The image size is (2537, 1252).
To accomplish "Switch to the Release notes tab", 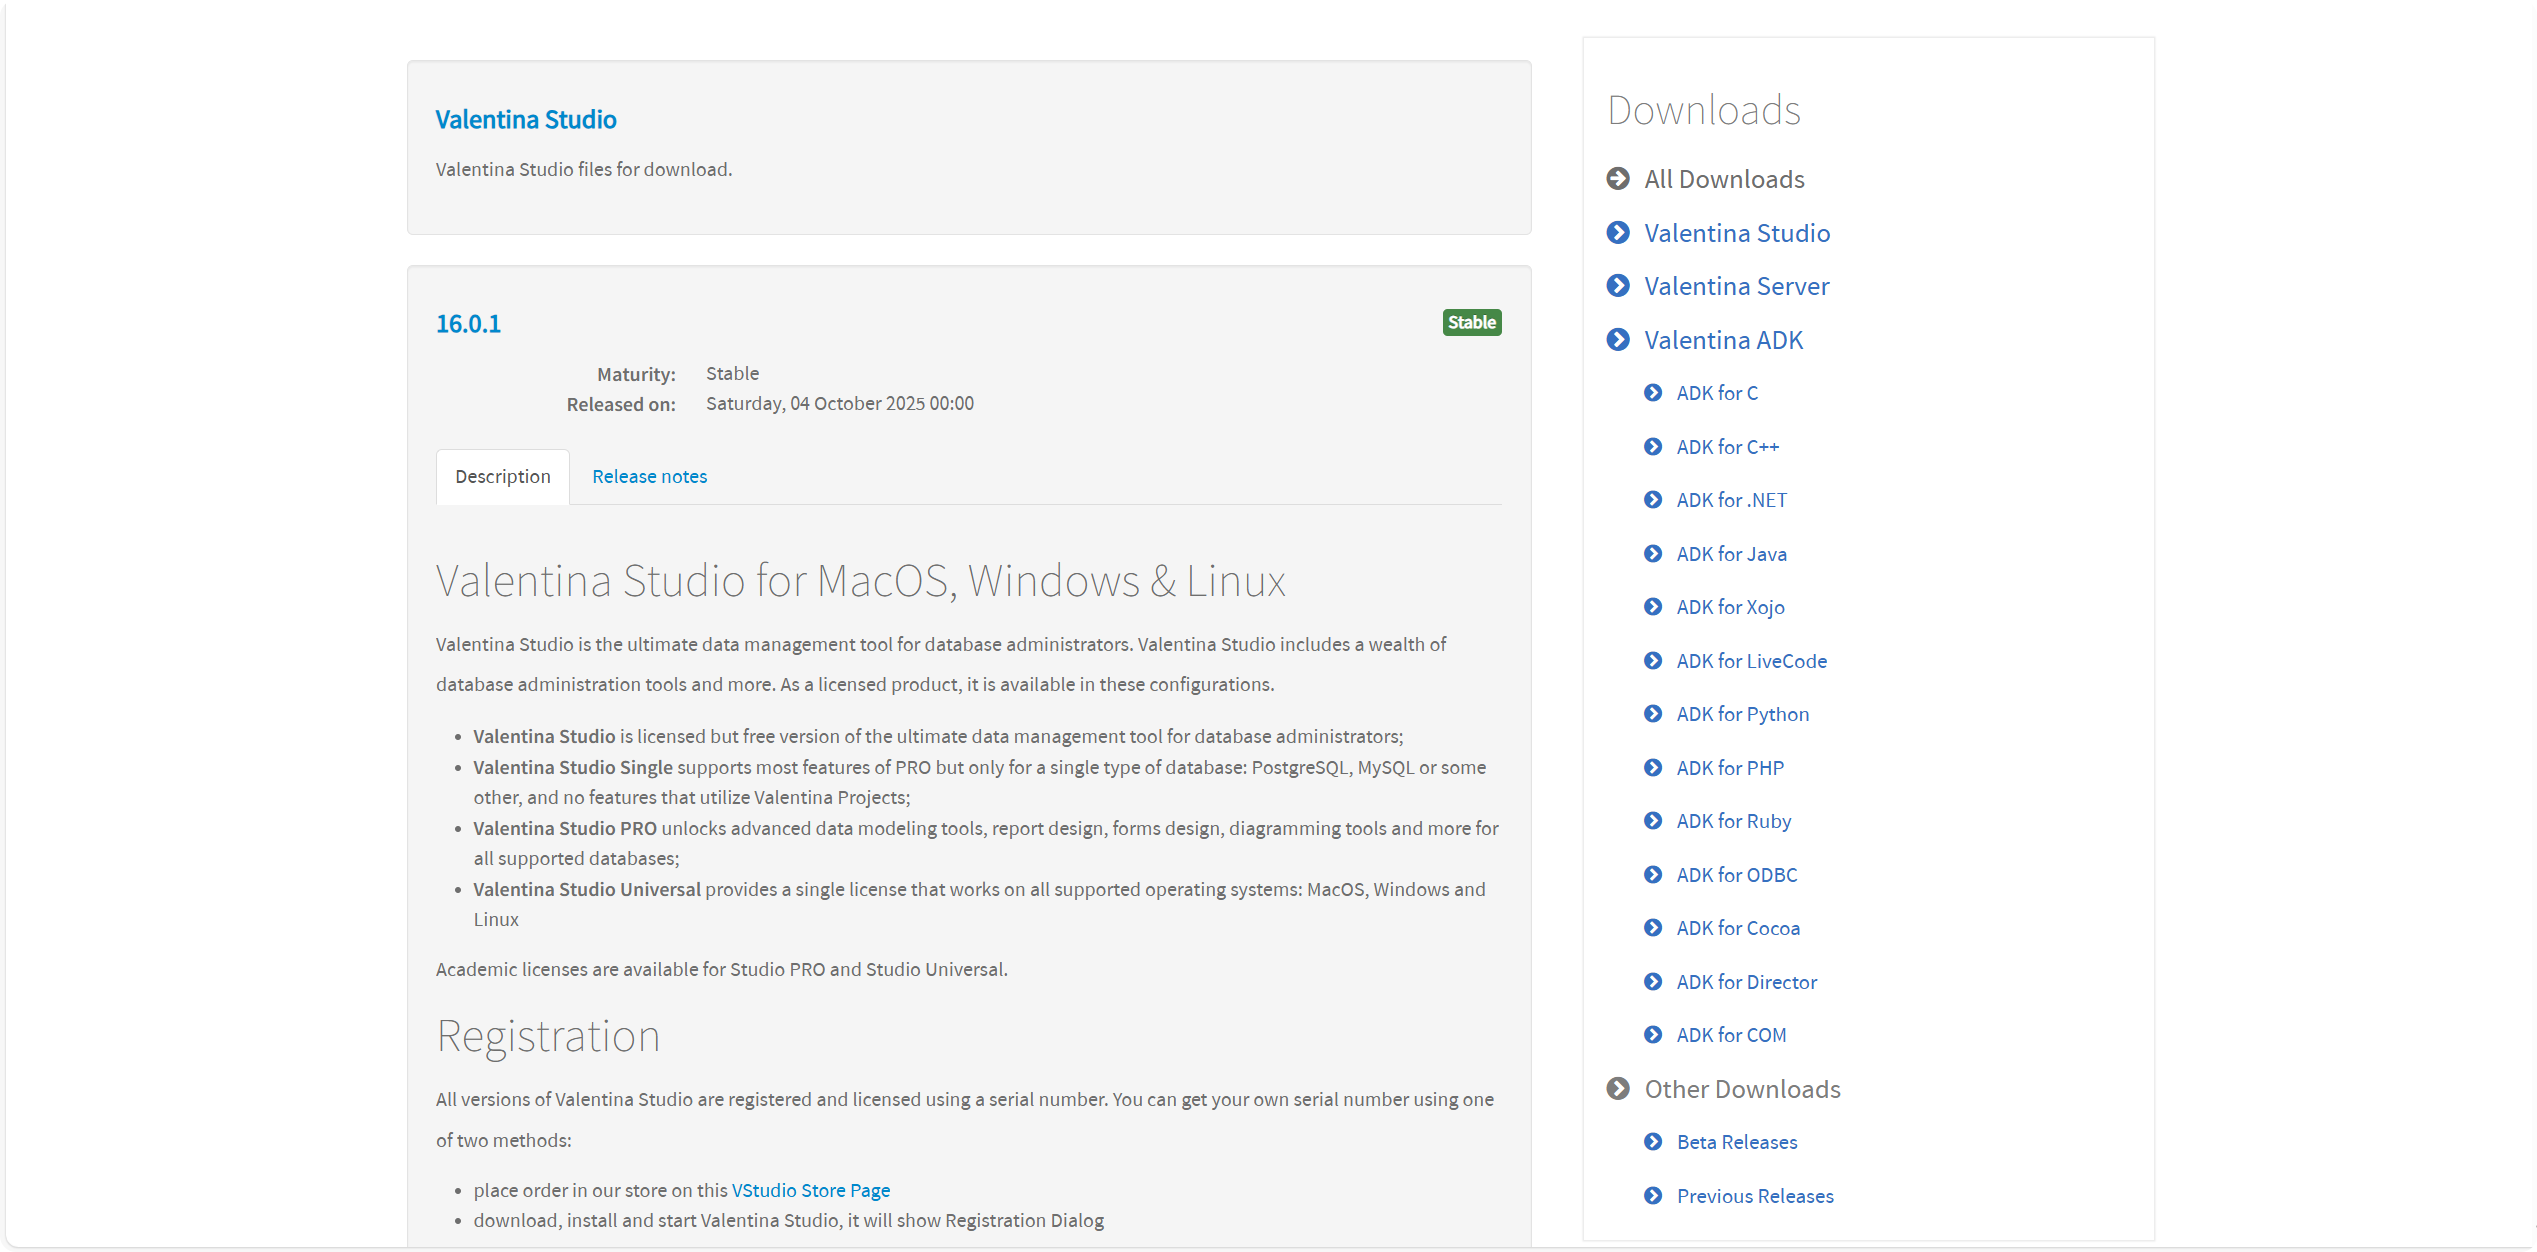I will (x=649, y=477).
